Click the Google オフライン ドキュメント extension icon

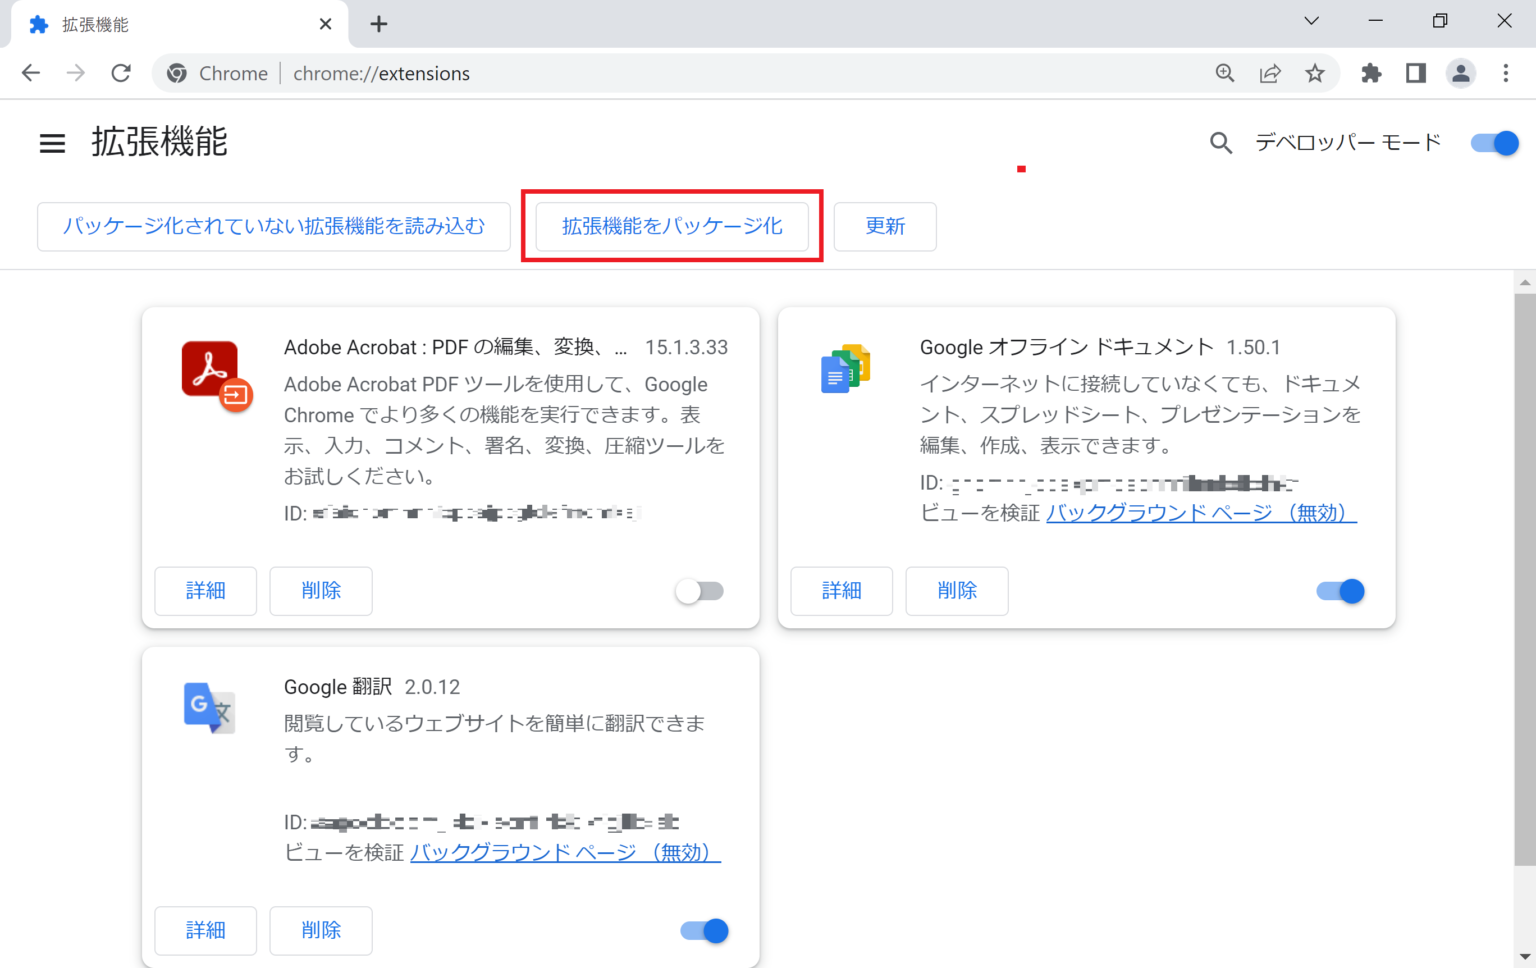[x=845, y=369]
